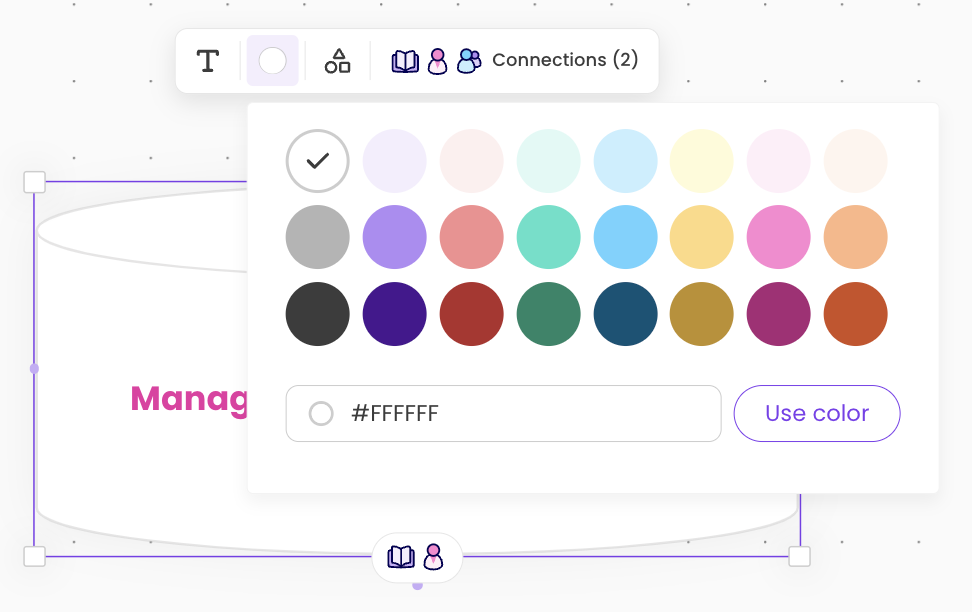Click the person icon badge below shape
This screenshot has width=972, height=612.
click(x=433, y=557)
